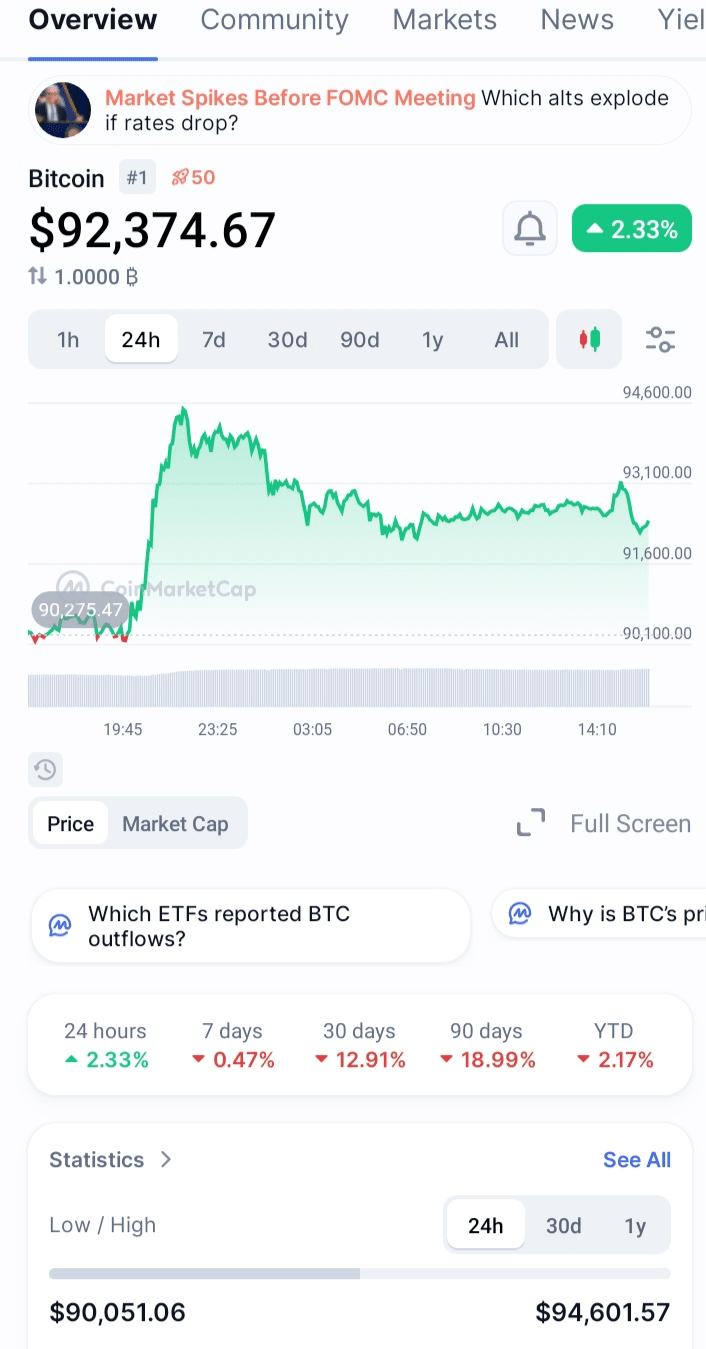This screenshot has height=1349, width=706.
Task: Open chart settings sliders icon
Action: tap(660, 339)
